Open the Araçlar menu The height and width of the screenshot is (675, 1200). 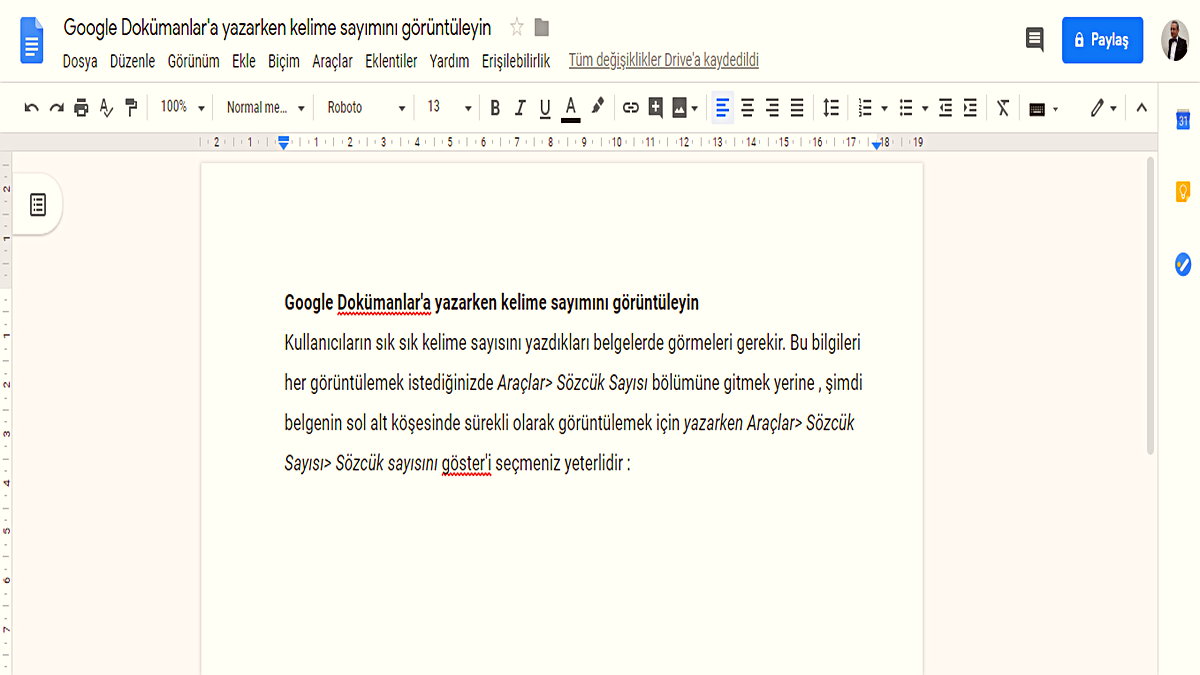332,61
